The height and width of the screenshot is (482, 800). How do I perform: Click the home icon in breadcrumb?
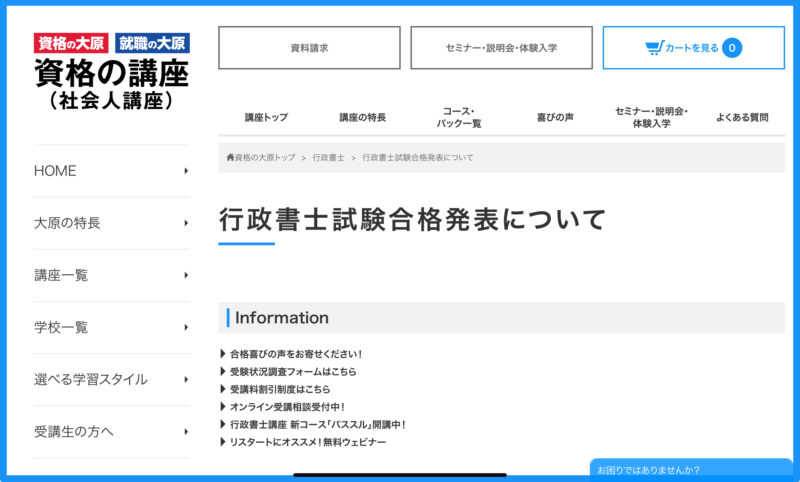(230, 158)
